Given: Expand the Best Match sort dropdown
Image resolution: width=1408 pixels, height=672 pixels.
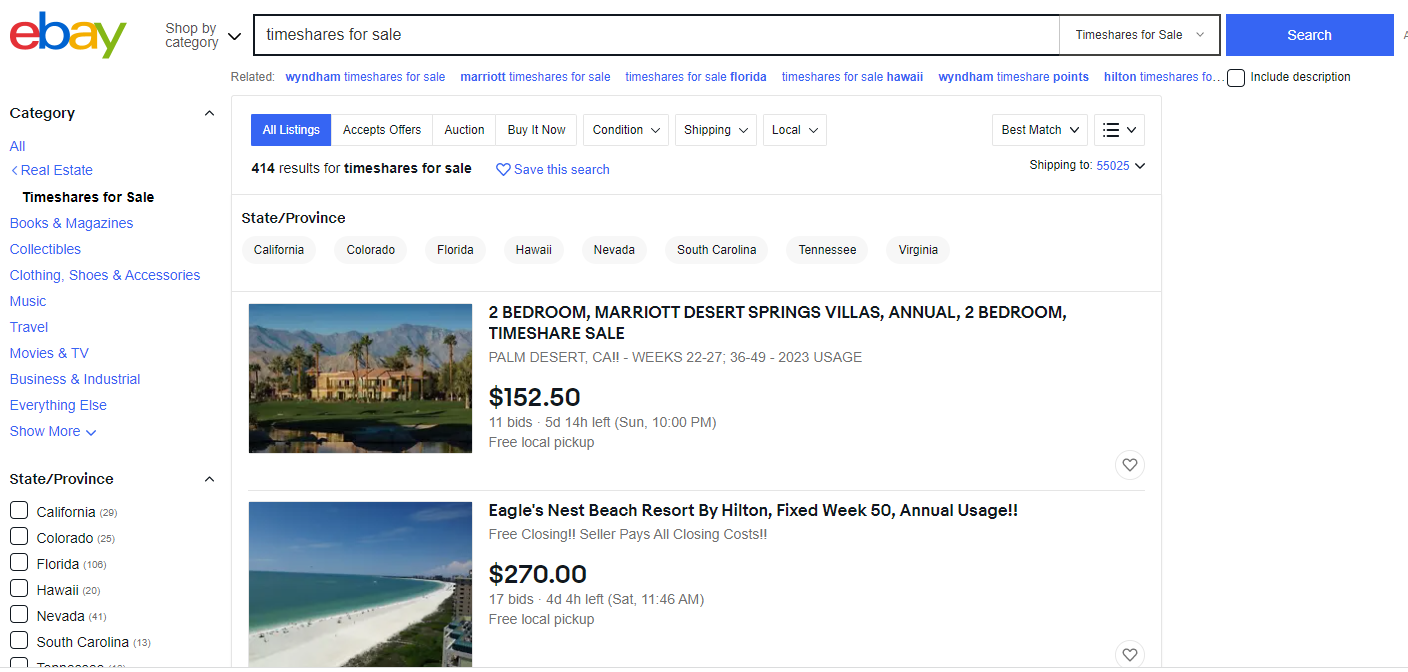Looking at the screenshot, I should (x=1040, y=130).
